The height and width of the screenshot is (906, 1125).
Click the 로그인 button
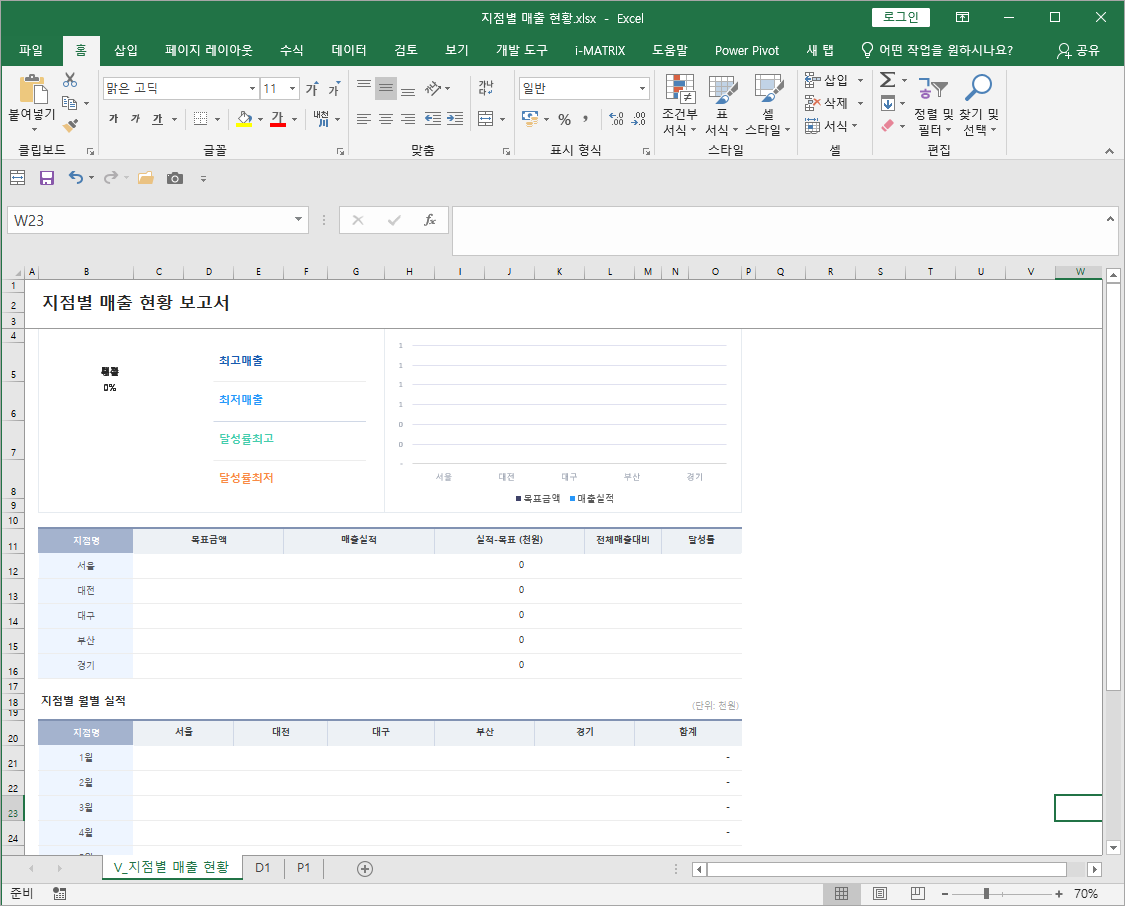point(900,17)
